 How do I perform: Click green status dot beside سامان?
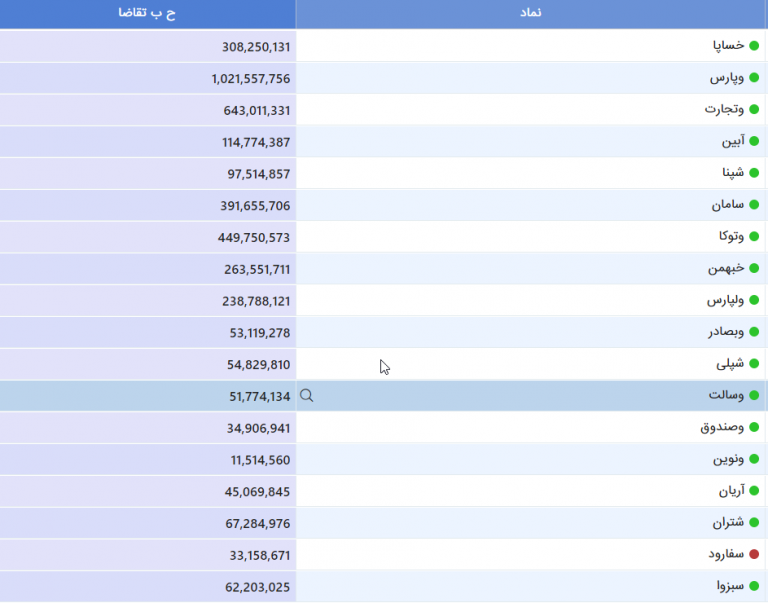point(754,205)
